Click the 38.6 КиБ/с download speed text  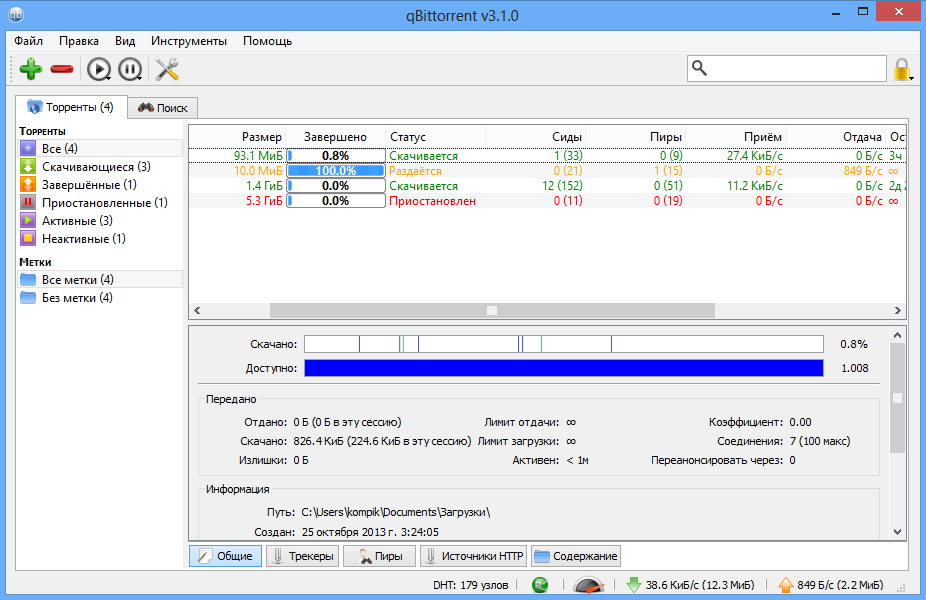pos(700,585)
